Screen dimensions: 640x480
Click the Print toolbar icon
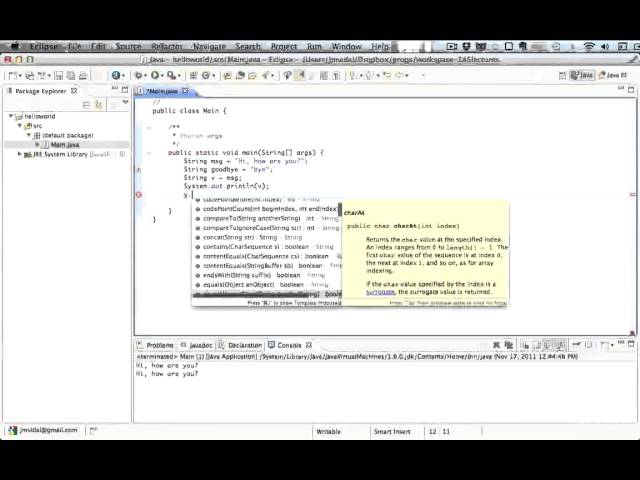83,76
